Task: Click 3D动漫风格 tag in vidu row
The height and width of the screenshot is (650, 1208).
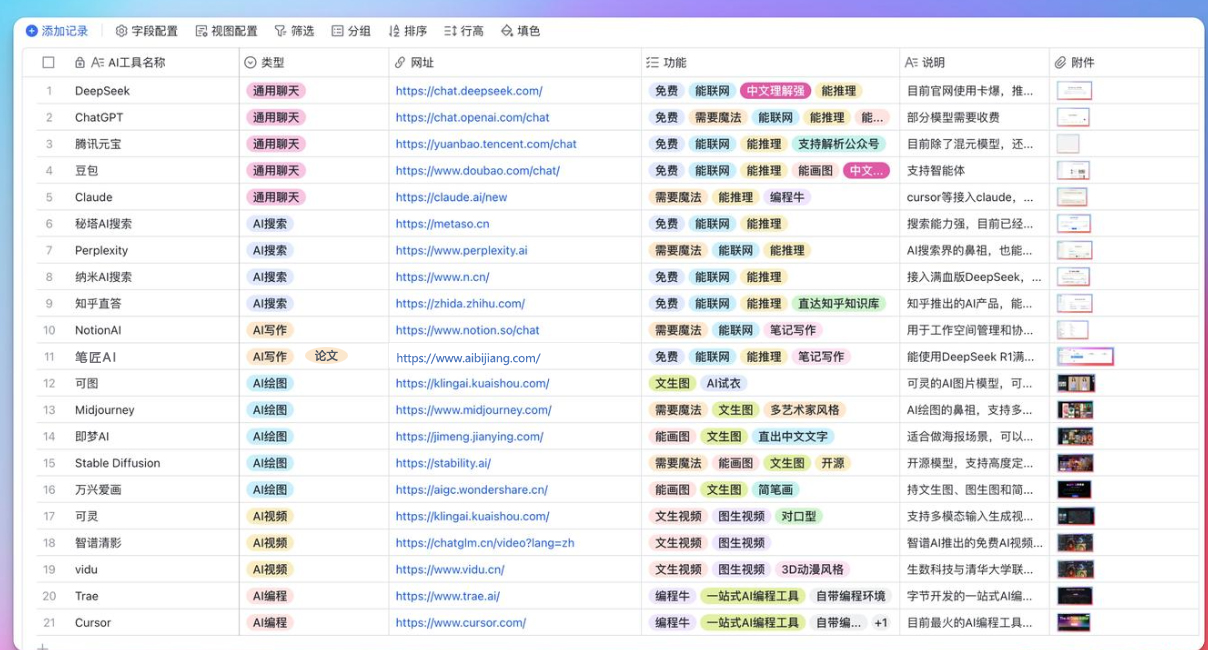Action: (812, 569)
